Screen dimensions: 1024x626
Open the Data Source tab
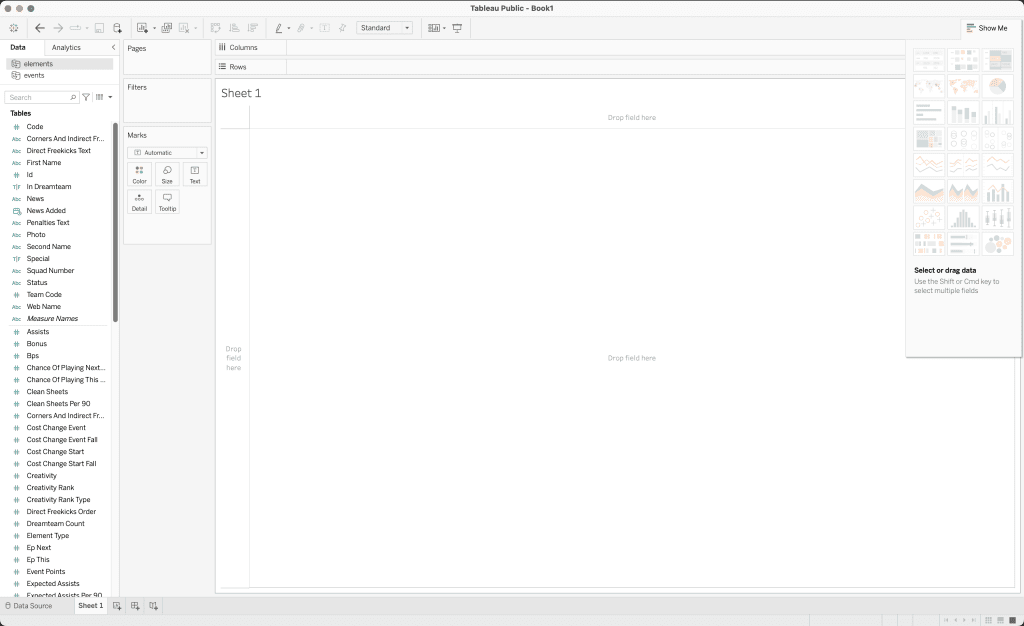pyautogui.click(x=29, y=606)
